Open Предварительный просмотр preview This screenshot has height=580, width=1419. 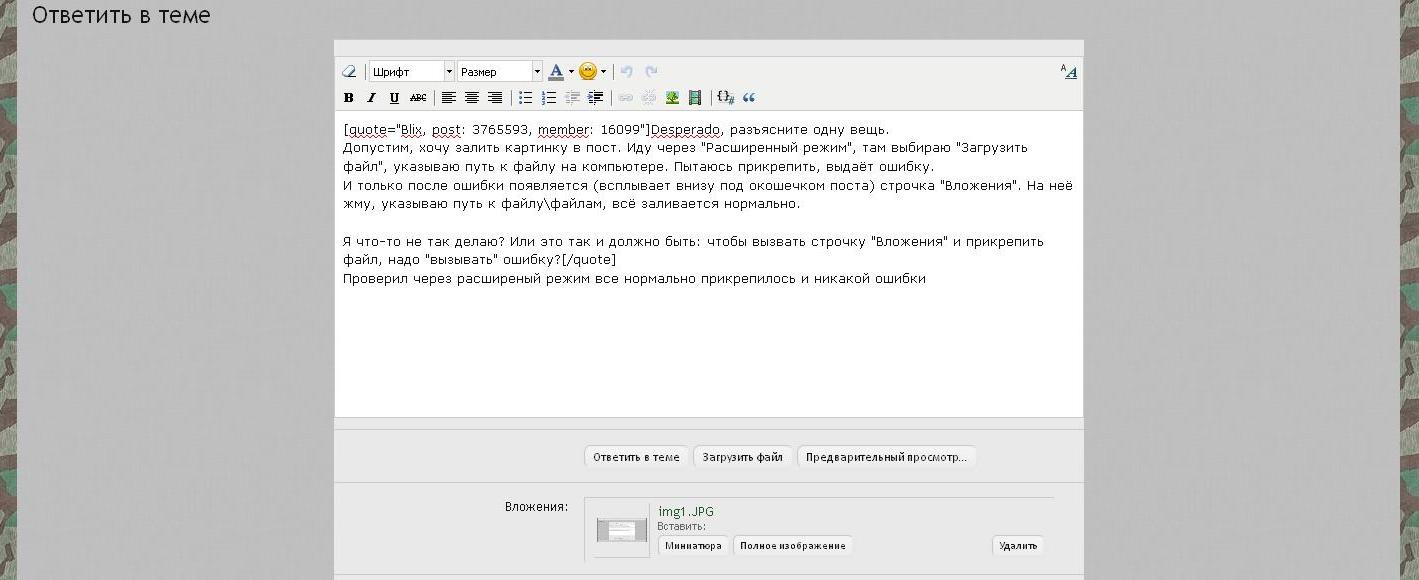[x=886, y=457]
